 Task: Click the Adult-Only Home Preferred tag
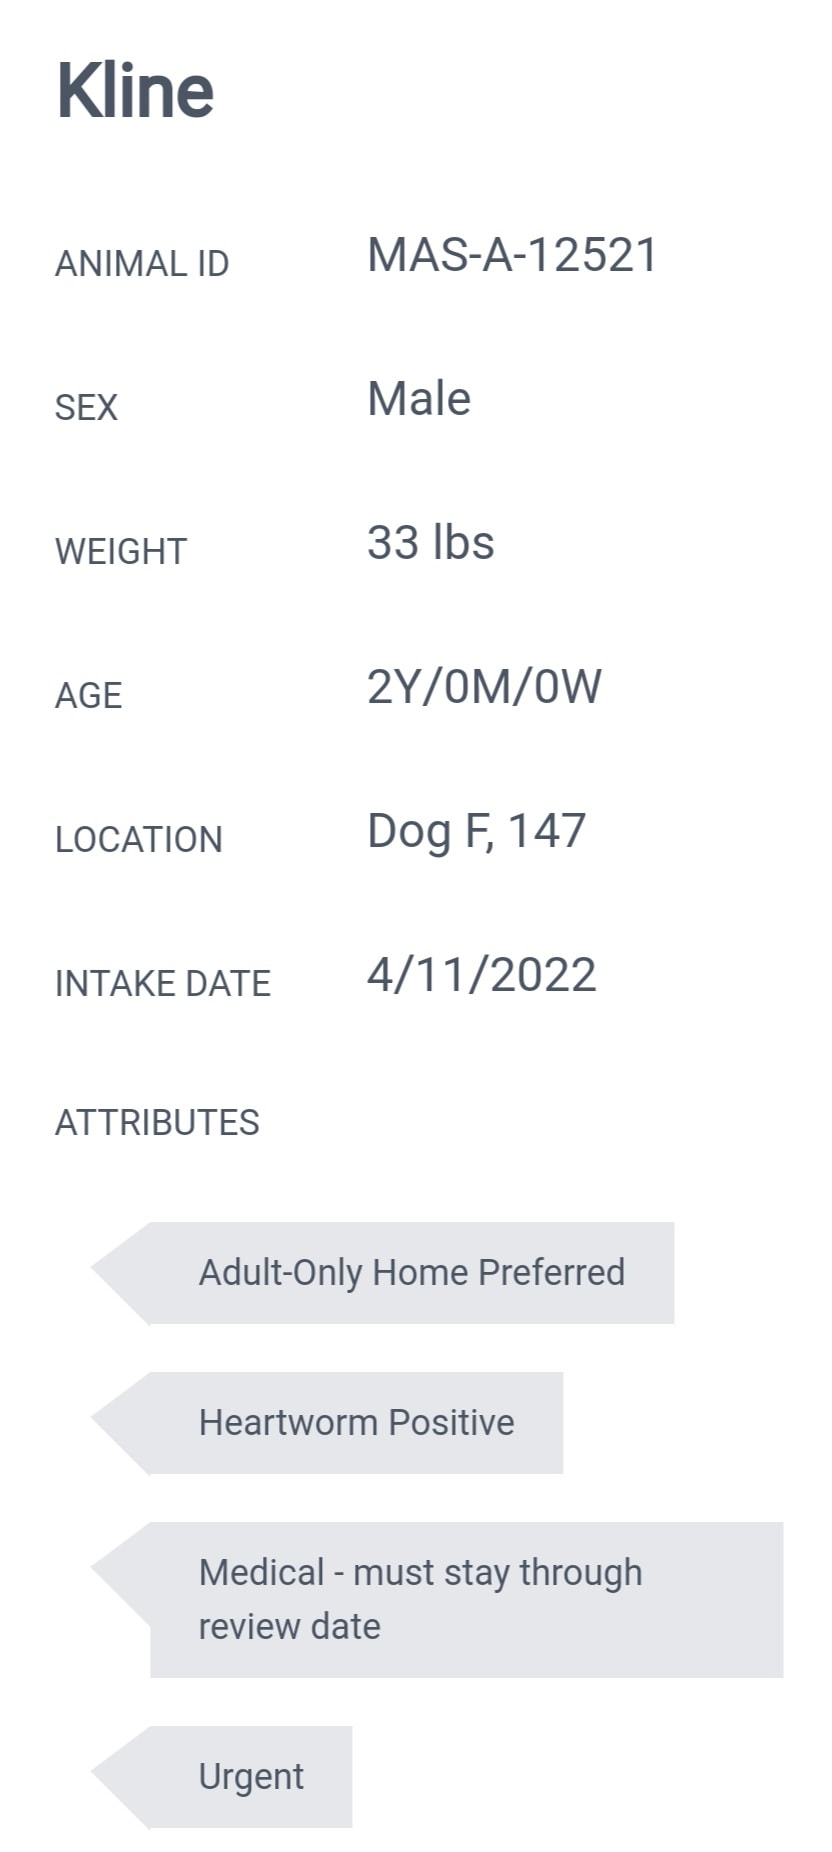(382, 1272)
